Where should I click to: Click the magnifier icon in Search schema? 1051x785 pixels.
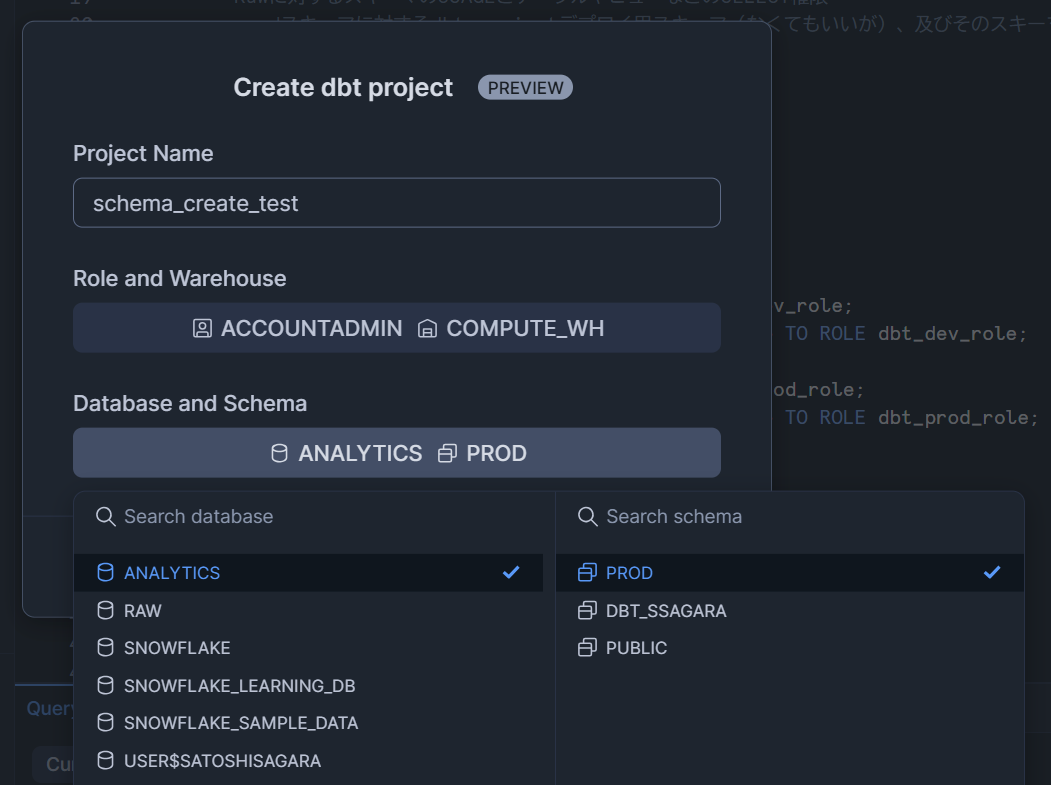pos(587,516)
